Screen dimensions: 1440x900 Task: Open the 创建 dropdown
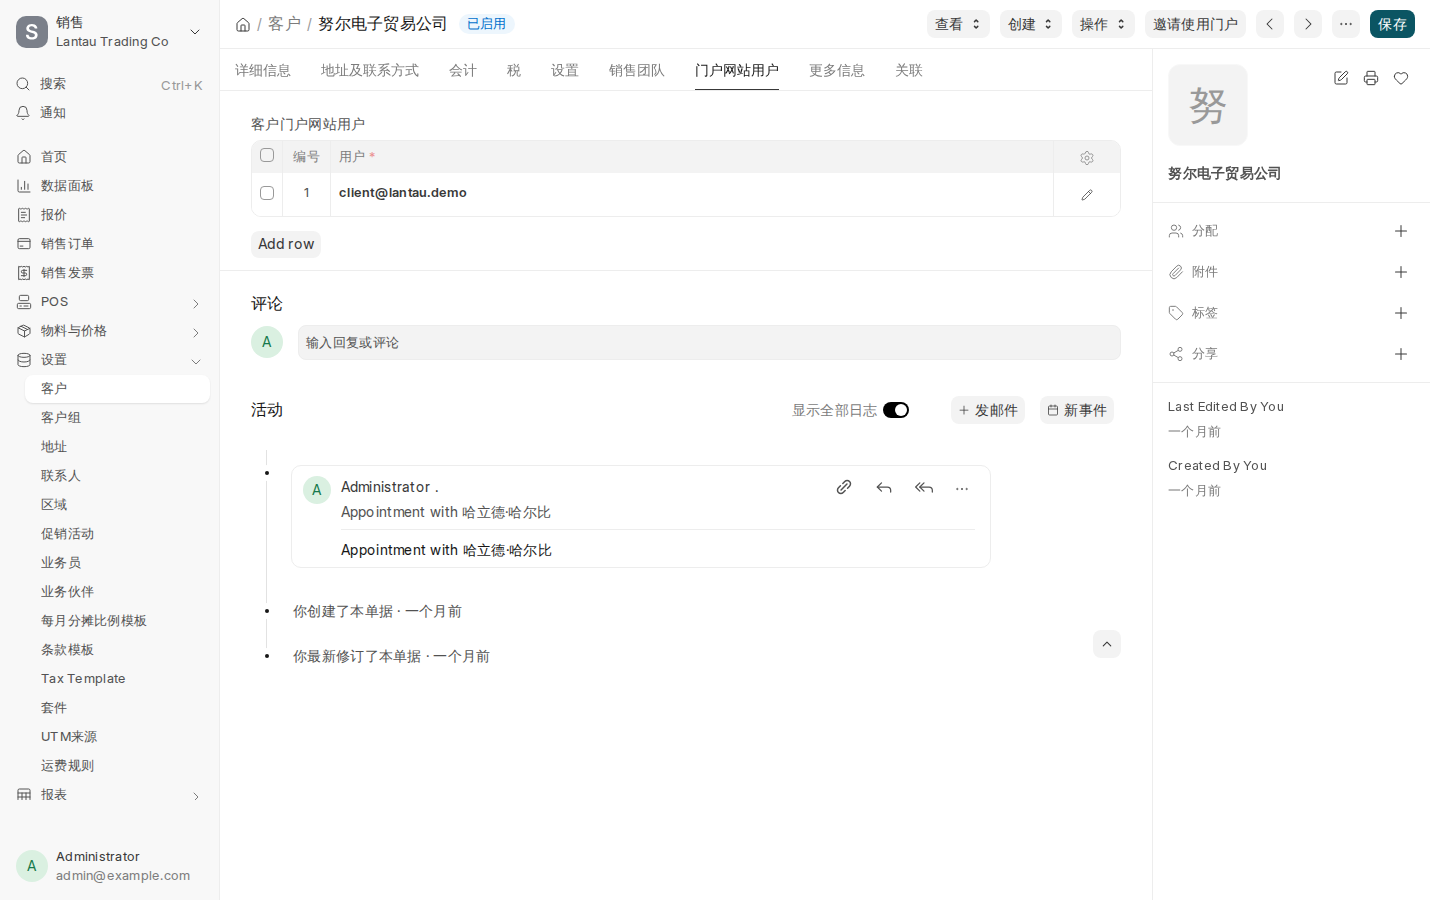[x=1031, y=24]
